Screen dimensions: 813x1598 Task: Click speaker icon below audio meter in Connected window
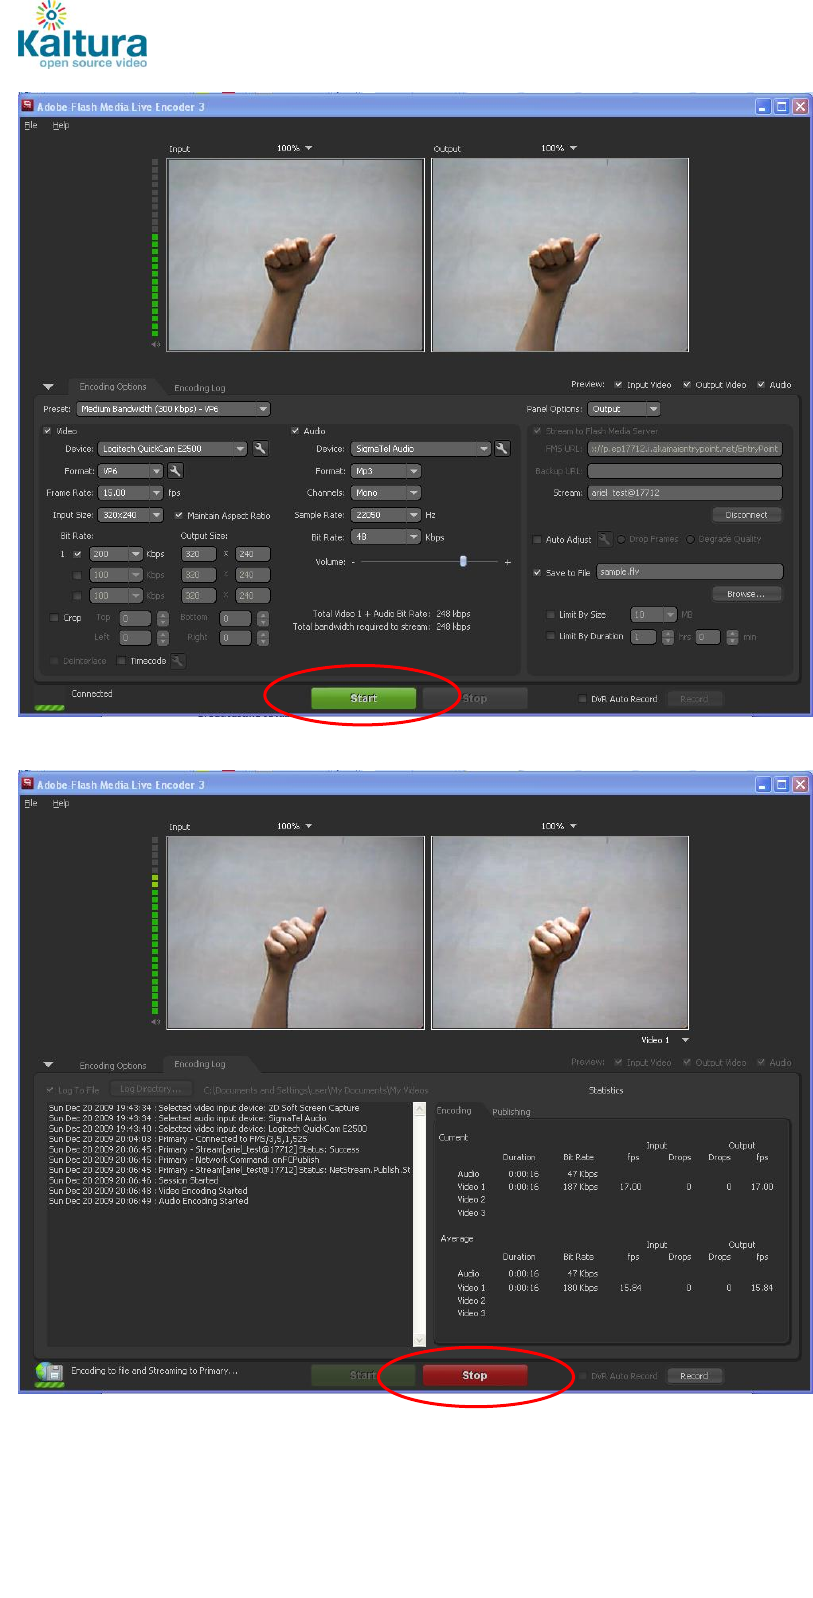[155, 344]
